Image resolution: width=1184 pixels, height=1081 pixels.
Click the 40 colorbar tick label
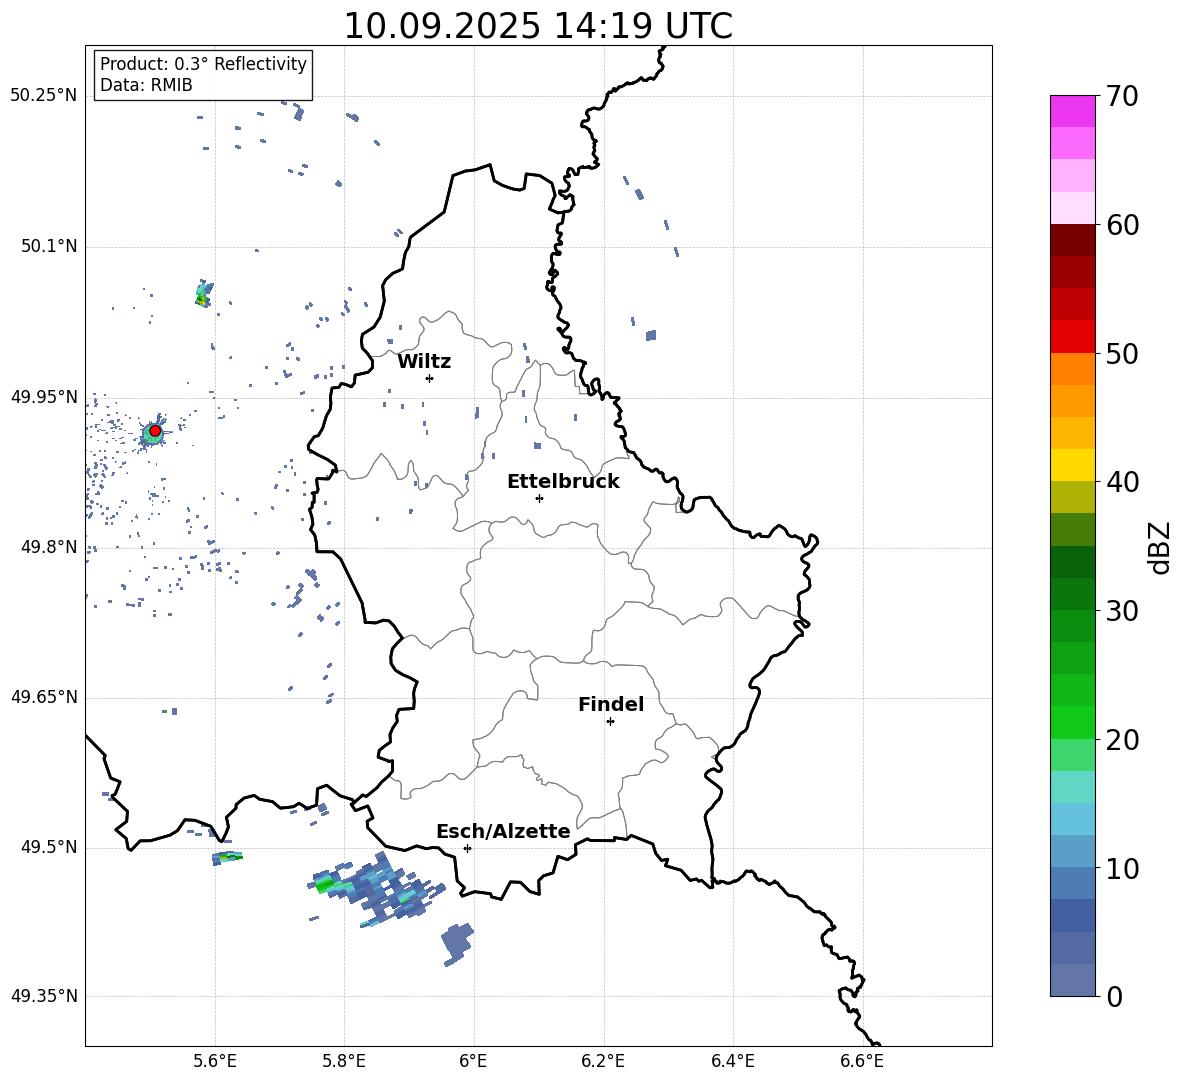(1122, 482)
